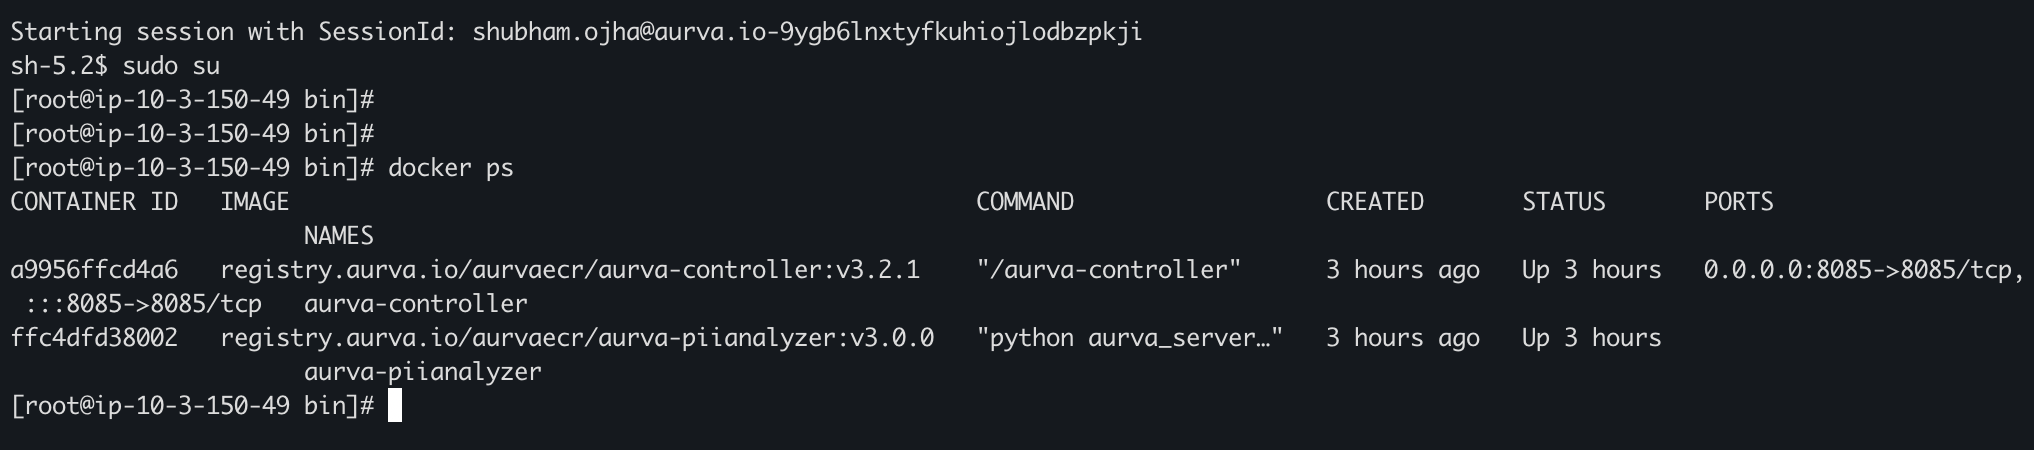This screenshot has width=2034, height=450.
Task: Click the SessionId value on the first line
Action: pos(807,32)
